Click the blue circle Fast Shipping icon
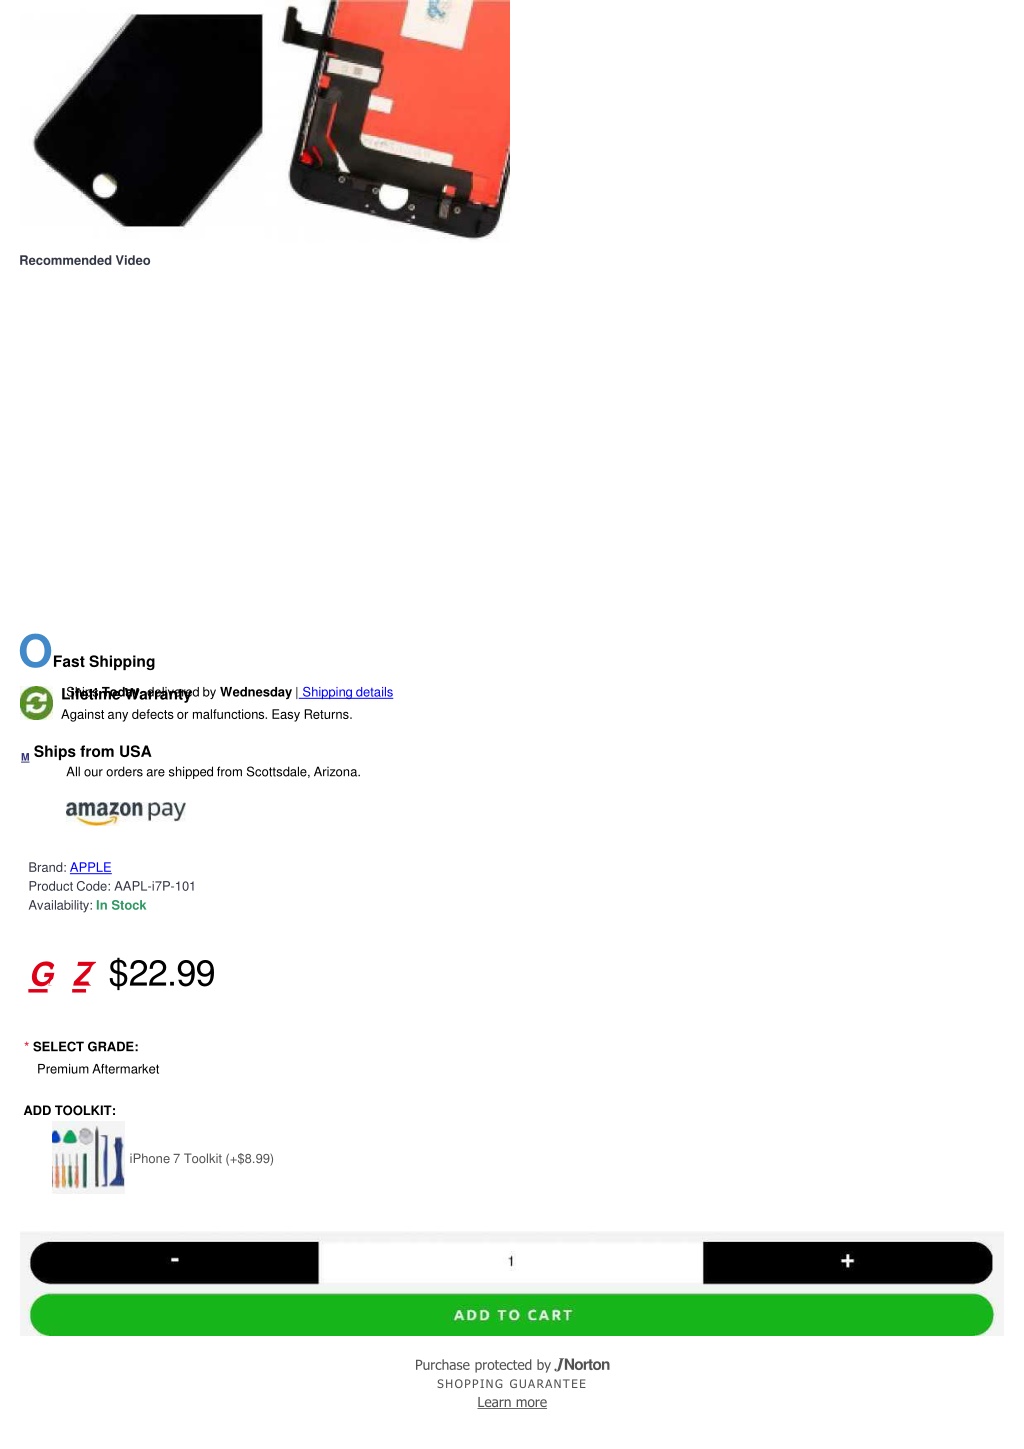 (35, 650)
